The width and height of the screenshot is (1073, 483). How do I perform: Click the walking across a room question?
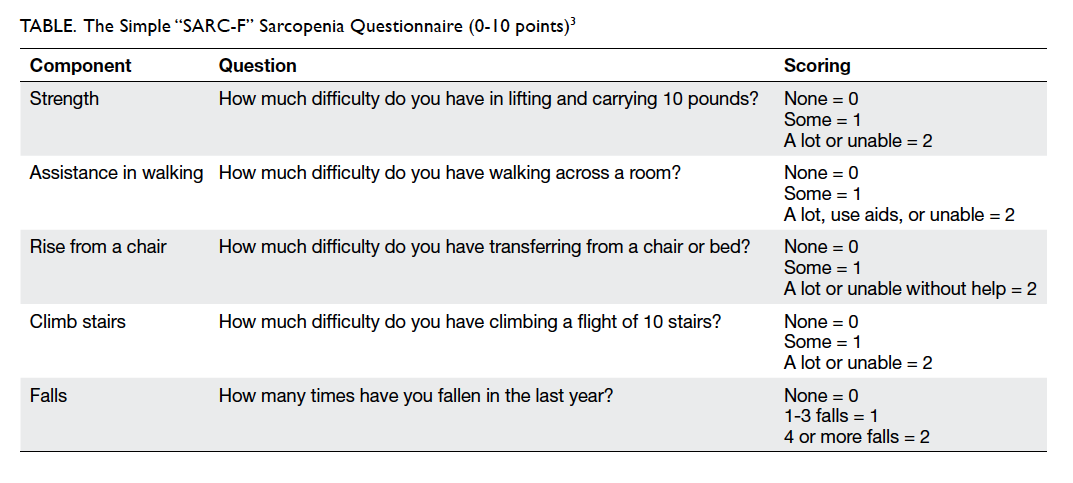click(450, 173)
